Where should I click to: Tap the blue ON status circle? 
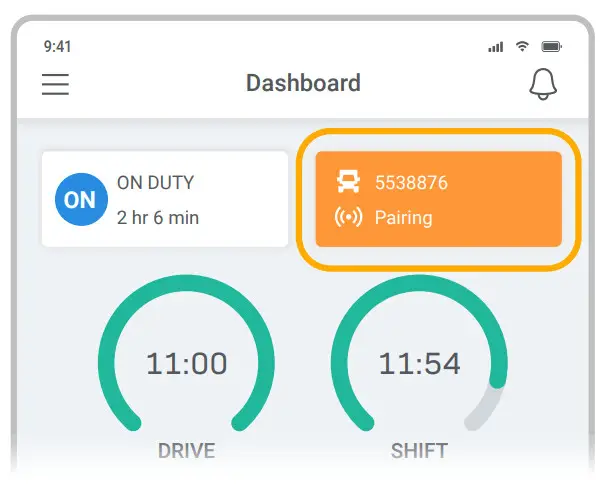coord(81,199)
